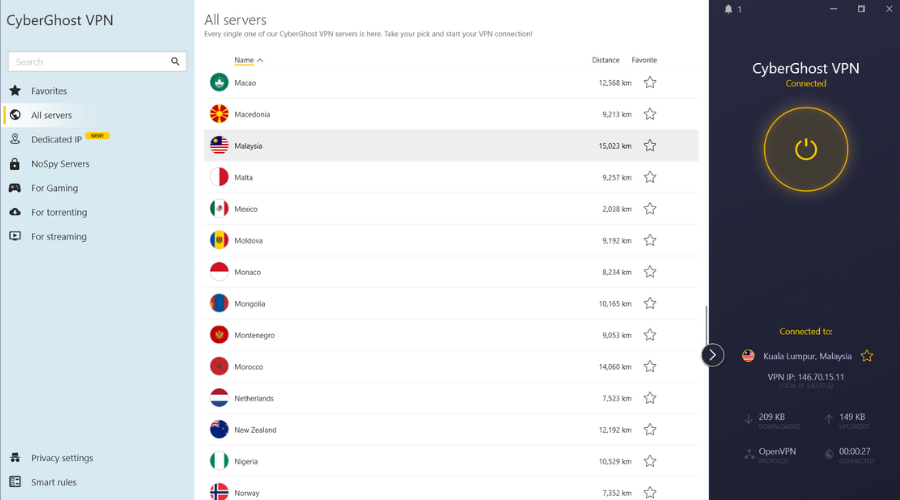This screenshot has width=900, height=500.
Task: Click the Malta flag icon
Action: (x=219, y=177)
